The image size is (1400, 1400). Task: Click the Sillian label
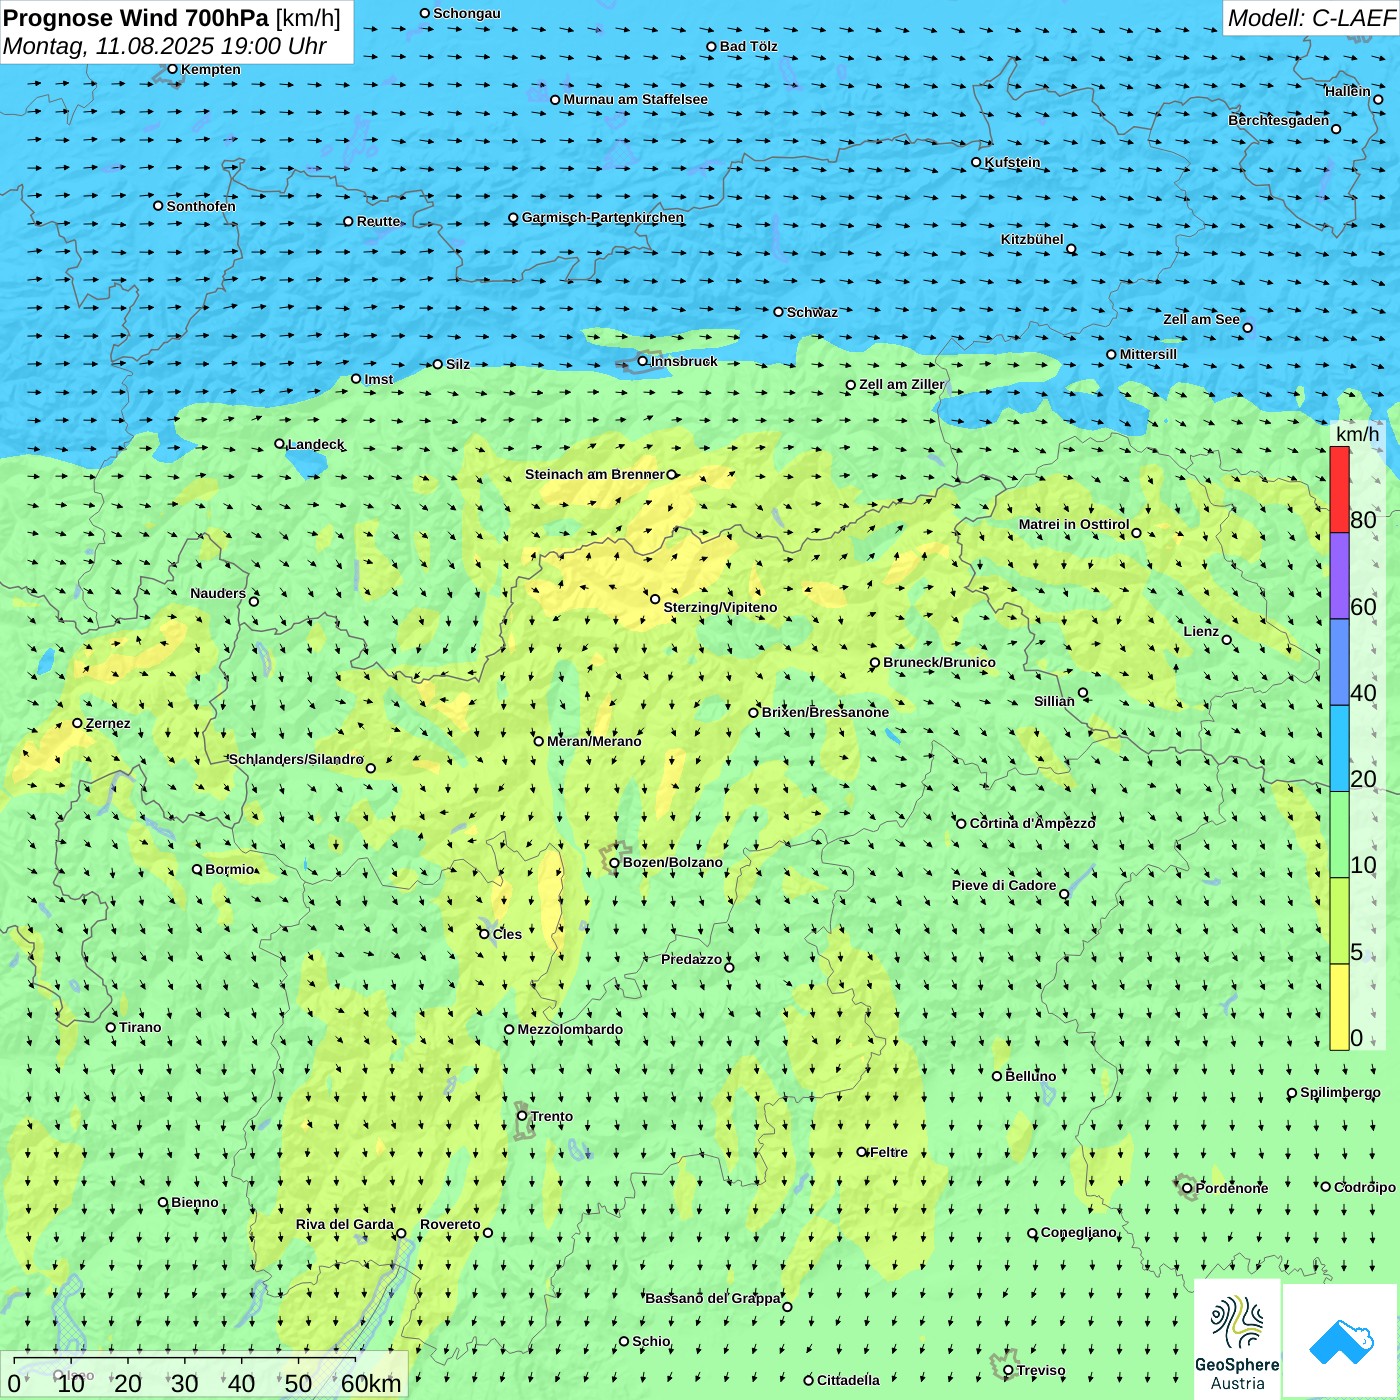point(1054,701)
